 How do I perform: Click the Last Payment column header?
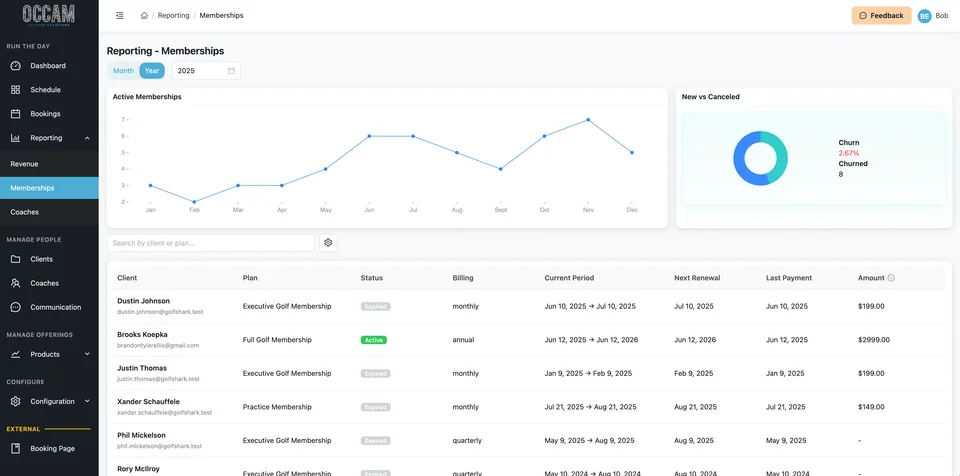coord(789,278)
